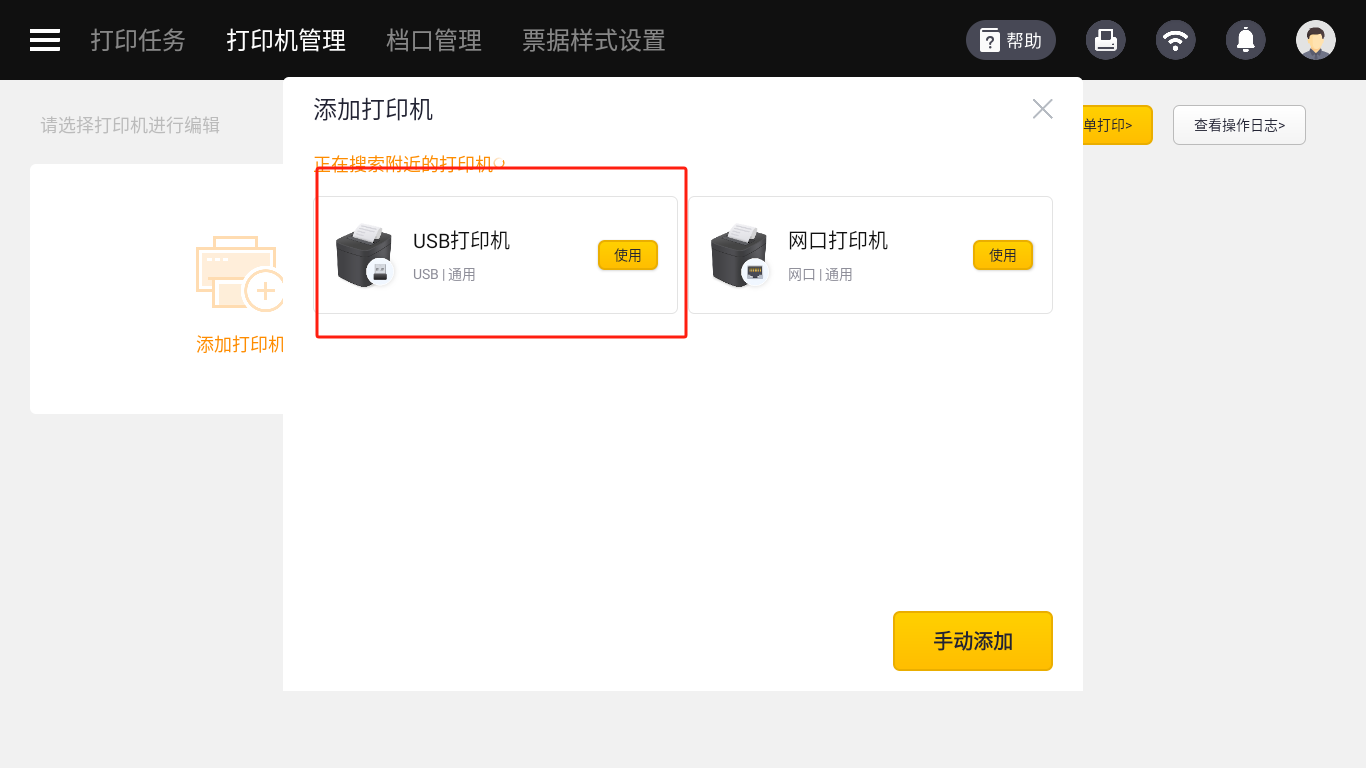Click the USB打印机 printer image
Screen dimensions: 1366x768
[x=365, y=255]
